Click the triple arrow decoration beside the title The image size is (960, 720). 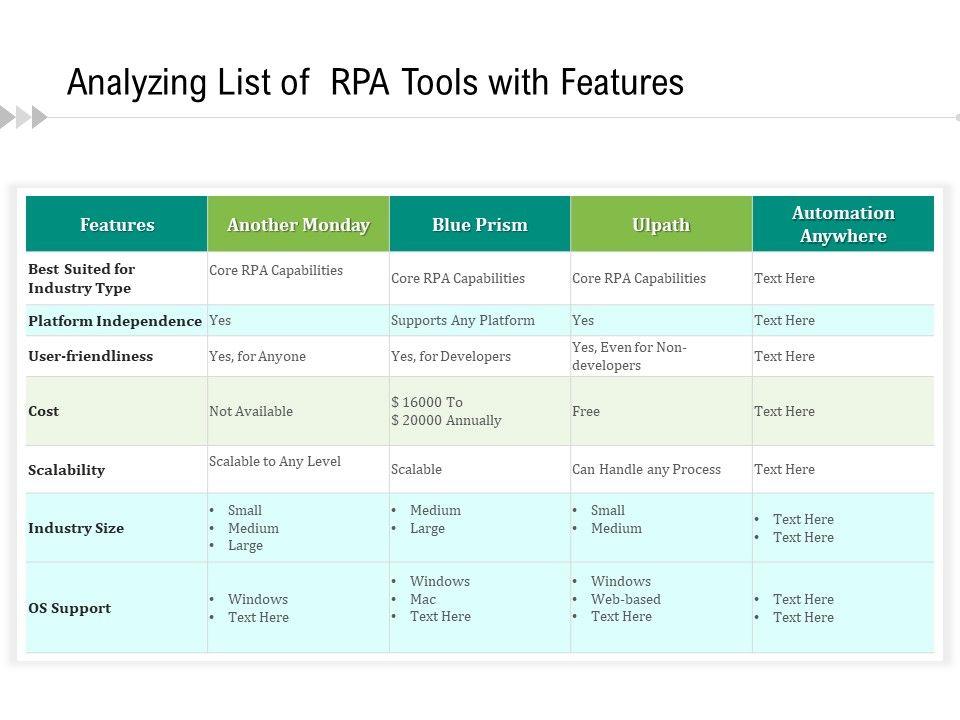coord(24,117)
